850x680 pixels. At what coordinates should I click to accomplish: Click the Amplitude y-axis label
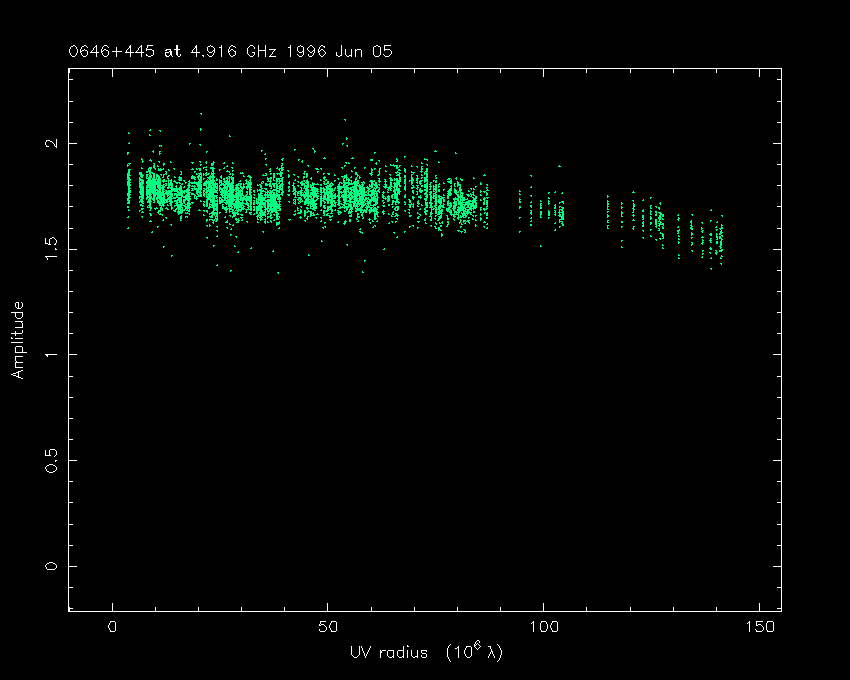pos(17,340)
